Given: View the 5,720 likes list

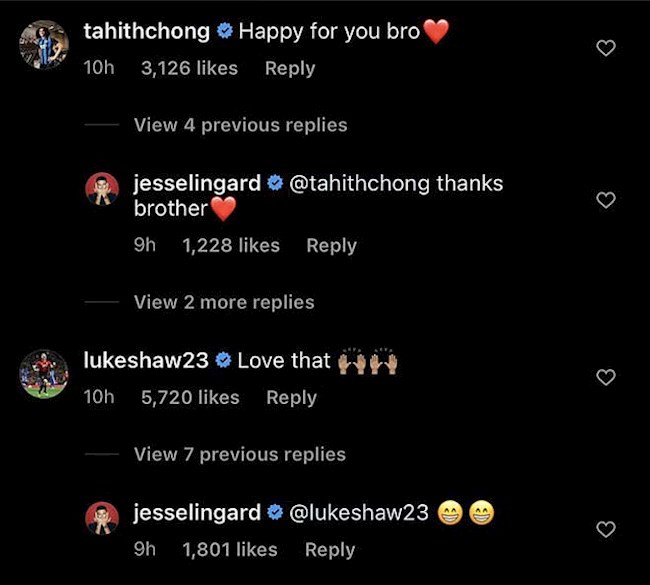Looking at the screenshot, I should coord(190,397).
